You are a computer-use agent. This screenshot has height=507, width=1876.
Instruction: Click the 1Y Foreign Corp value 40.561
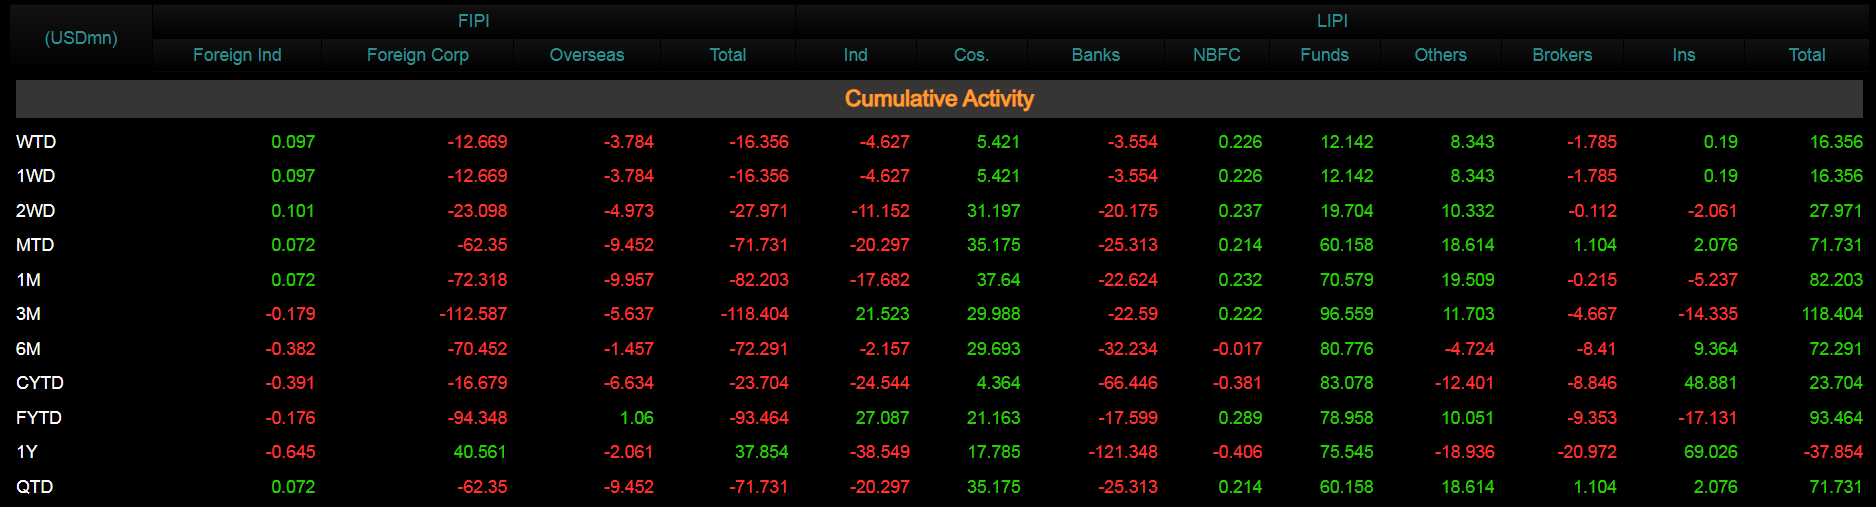[x=480, y=452]
